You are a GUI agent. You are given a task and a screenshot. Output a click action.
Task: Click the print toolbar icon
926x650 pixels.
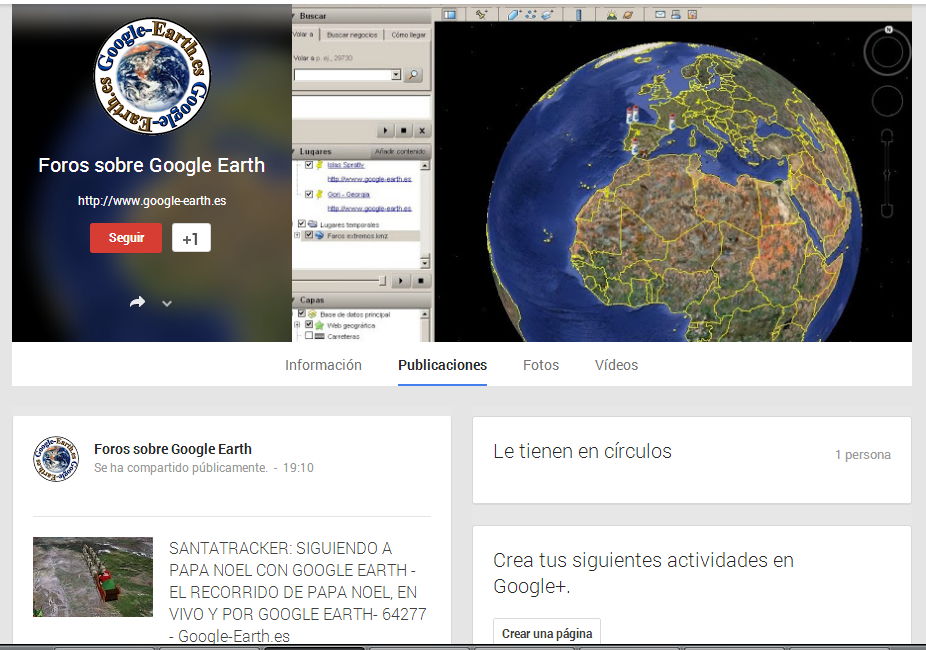(x=676, y=15)
